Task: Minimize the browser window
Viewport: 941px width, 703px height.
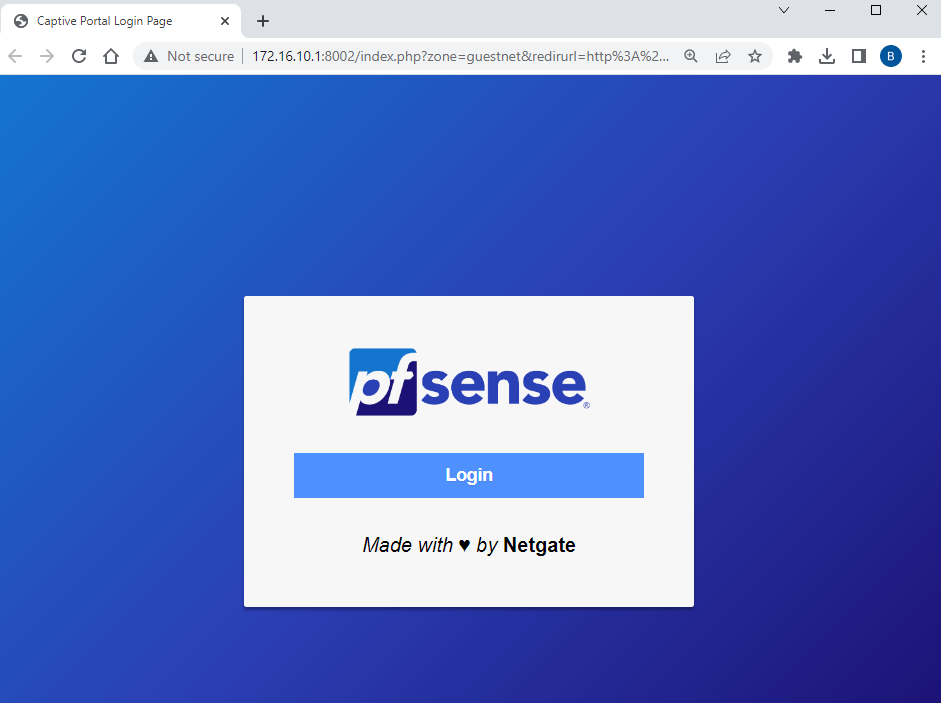Action: point(830,10)
